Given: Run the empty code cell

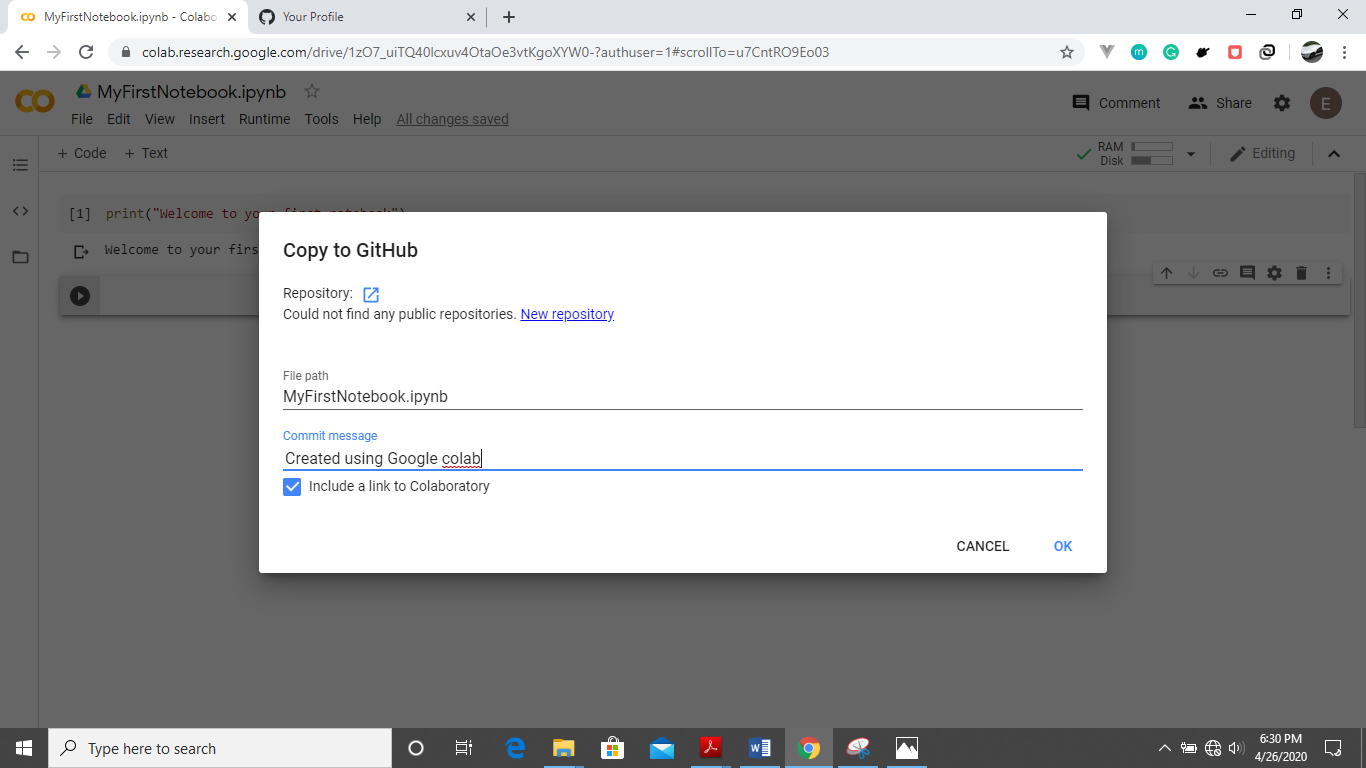Looking at the screenshot, I should point(80,296).
